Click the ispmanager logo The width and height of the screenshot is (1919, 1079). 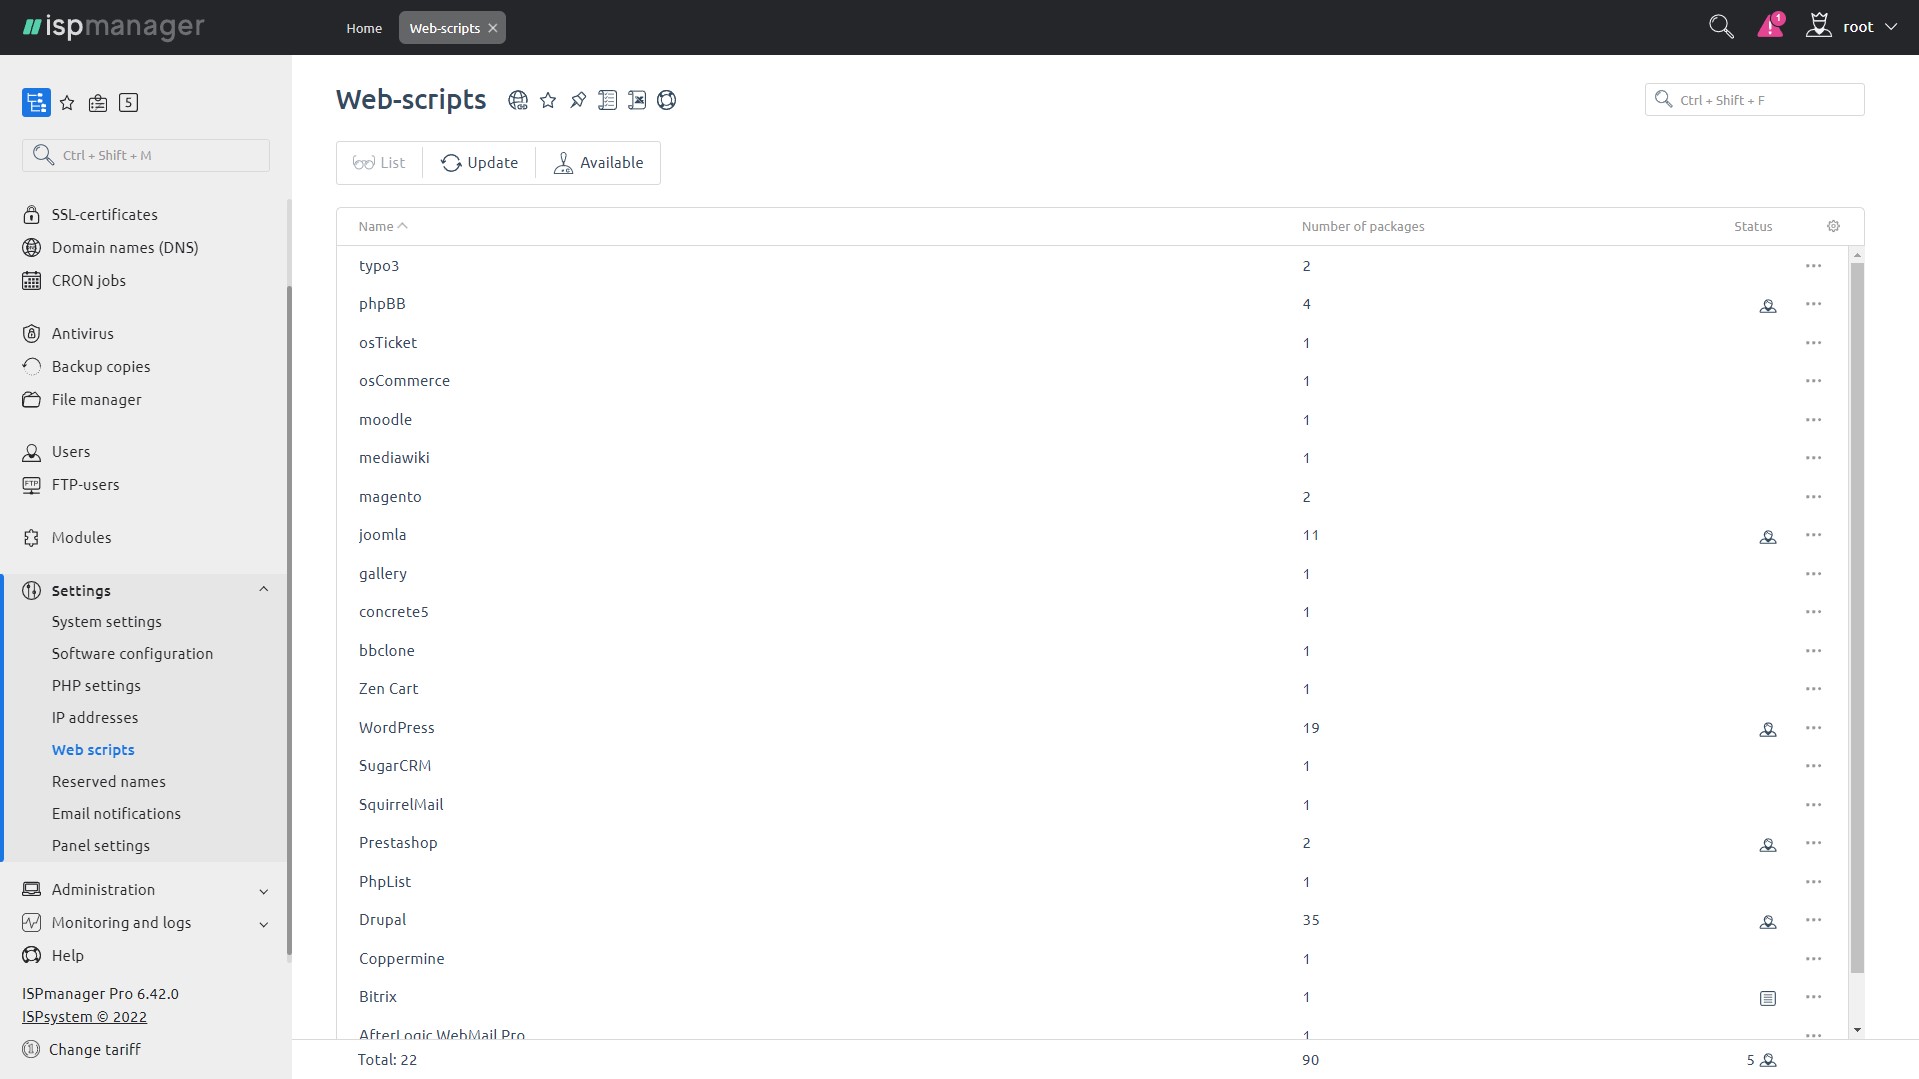click(113, 27)
